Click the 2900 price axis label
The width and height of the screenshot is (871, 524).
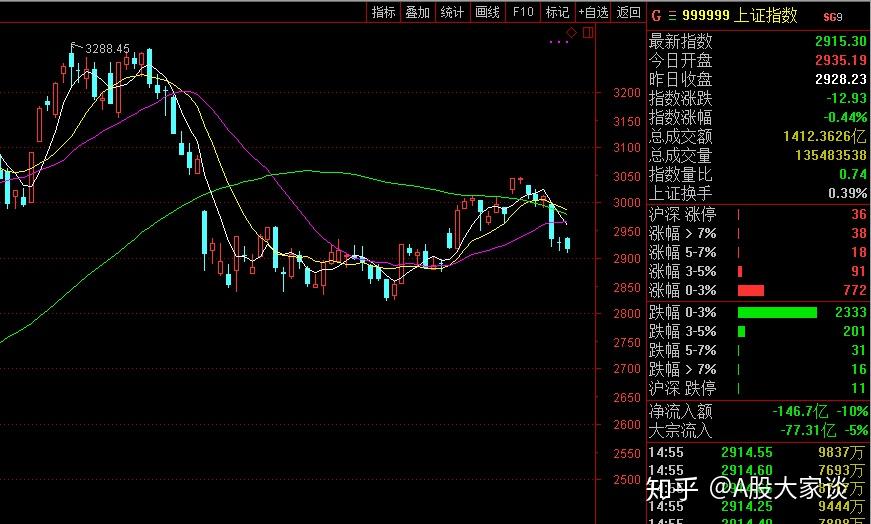click(x=627, y=258)
